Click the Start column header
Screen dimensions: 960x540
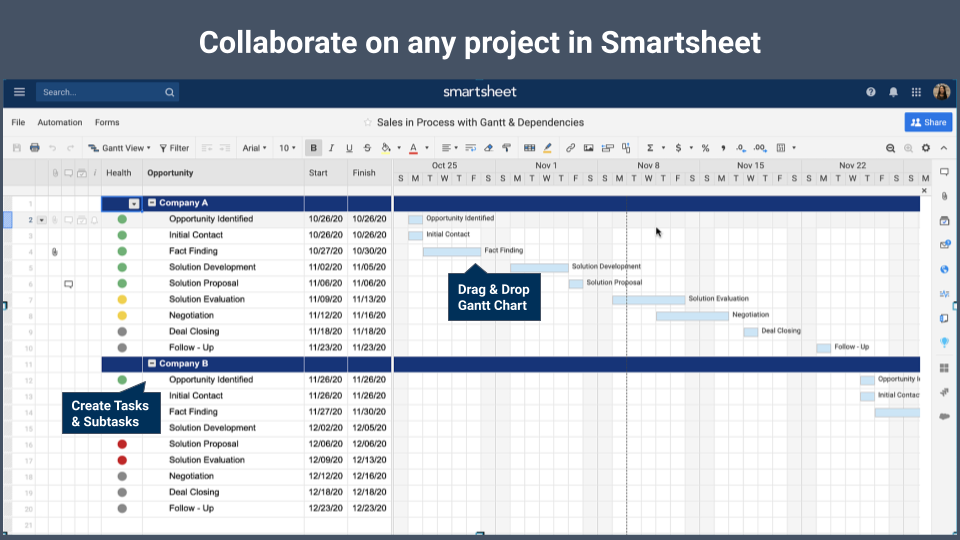click(x=326, y=173)
